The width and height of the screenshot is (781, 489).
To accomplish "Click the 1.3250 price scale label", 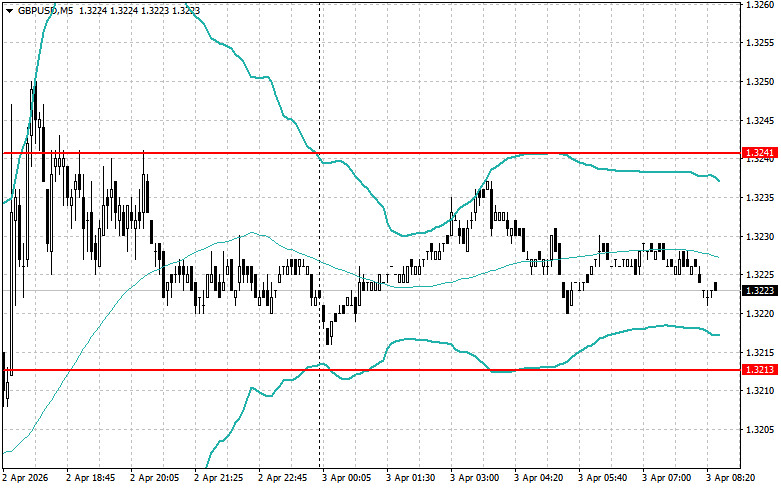I will tap(760, 82).
